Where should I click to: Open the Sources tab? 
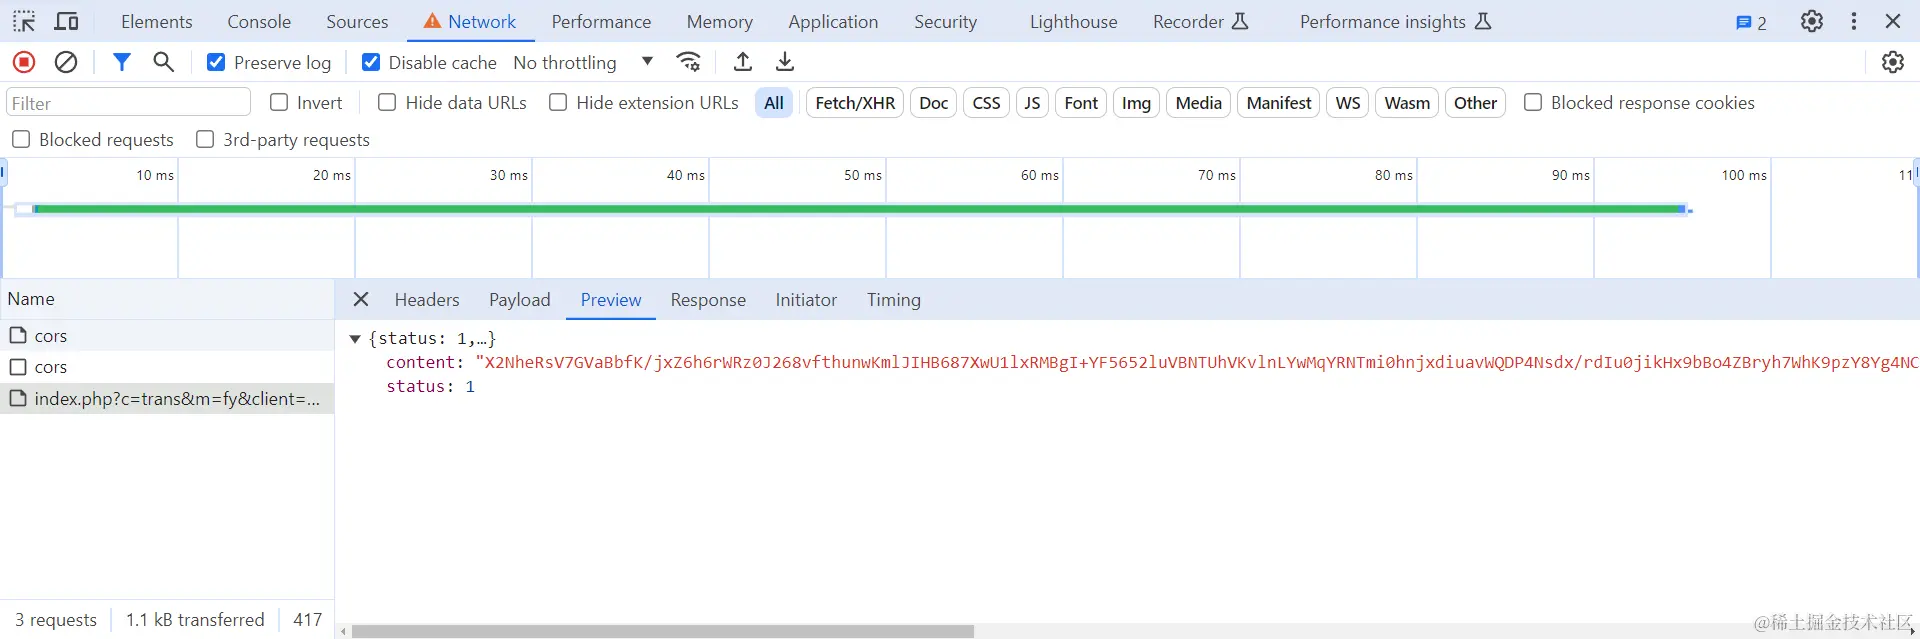pos(357,21)
